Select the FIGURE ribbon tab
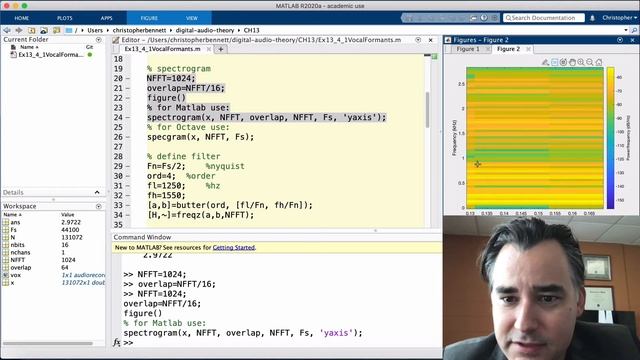640x360 pixels. pyautogui.click(x=149, y=18)
